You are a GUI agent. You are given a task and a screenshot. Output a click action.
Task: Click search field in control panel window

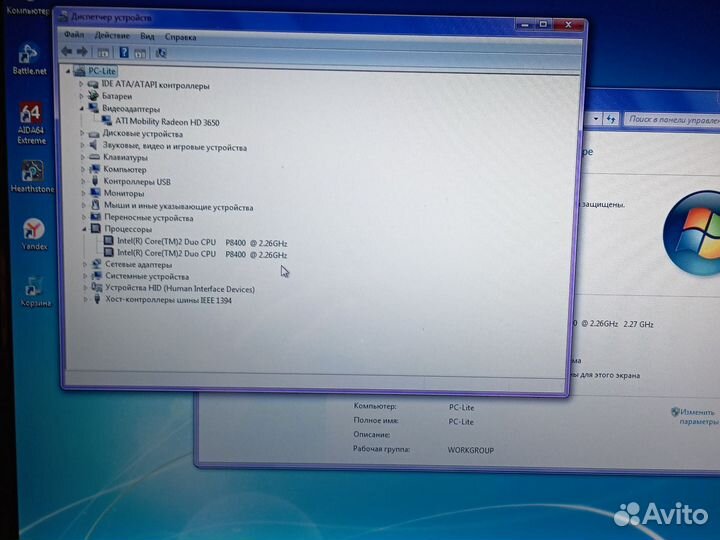[x=673, y=119]
